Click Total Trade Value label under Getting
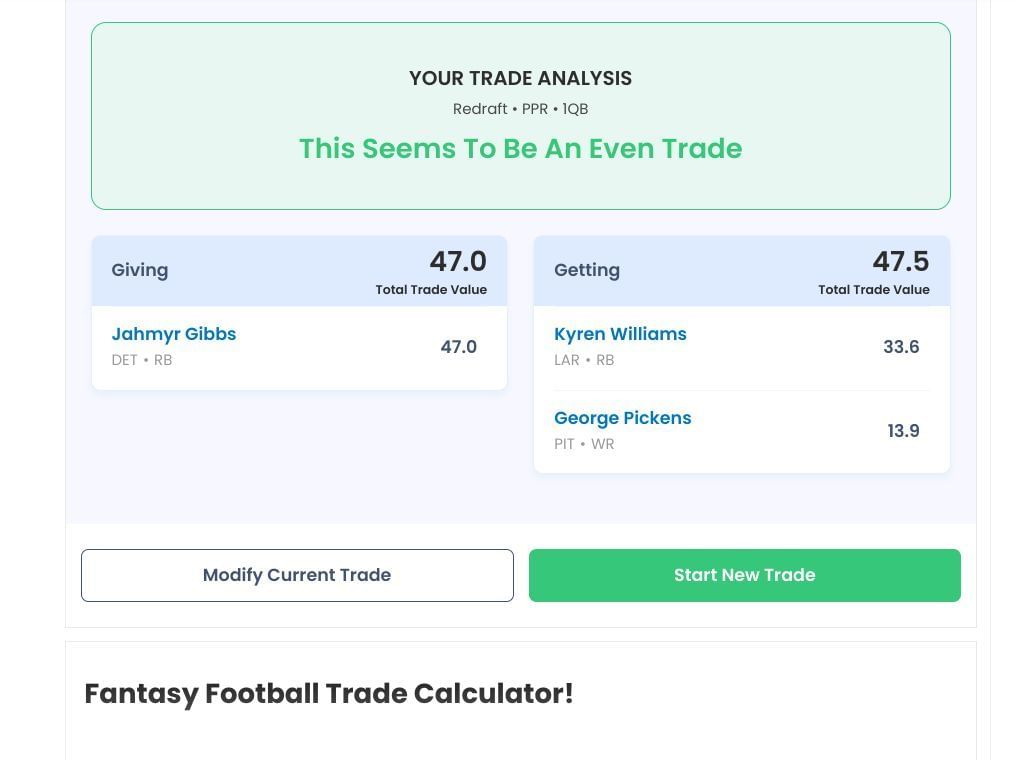 873,290
